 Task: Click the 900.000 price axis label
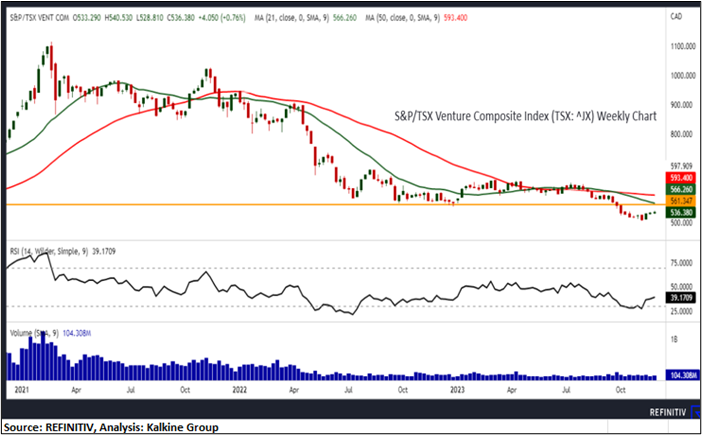point(680,105)
